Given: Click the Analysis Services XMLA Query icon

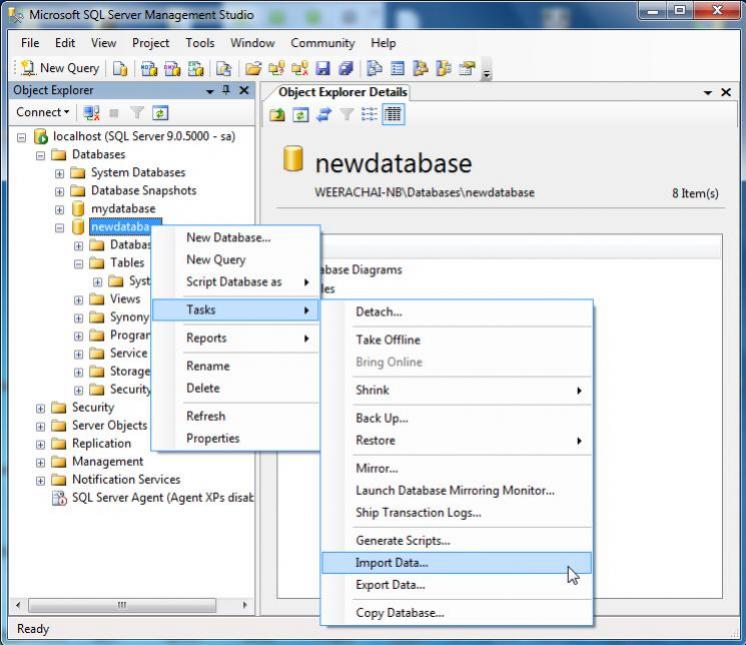Looking at the screenshot, I should point(196,69).
